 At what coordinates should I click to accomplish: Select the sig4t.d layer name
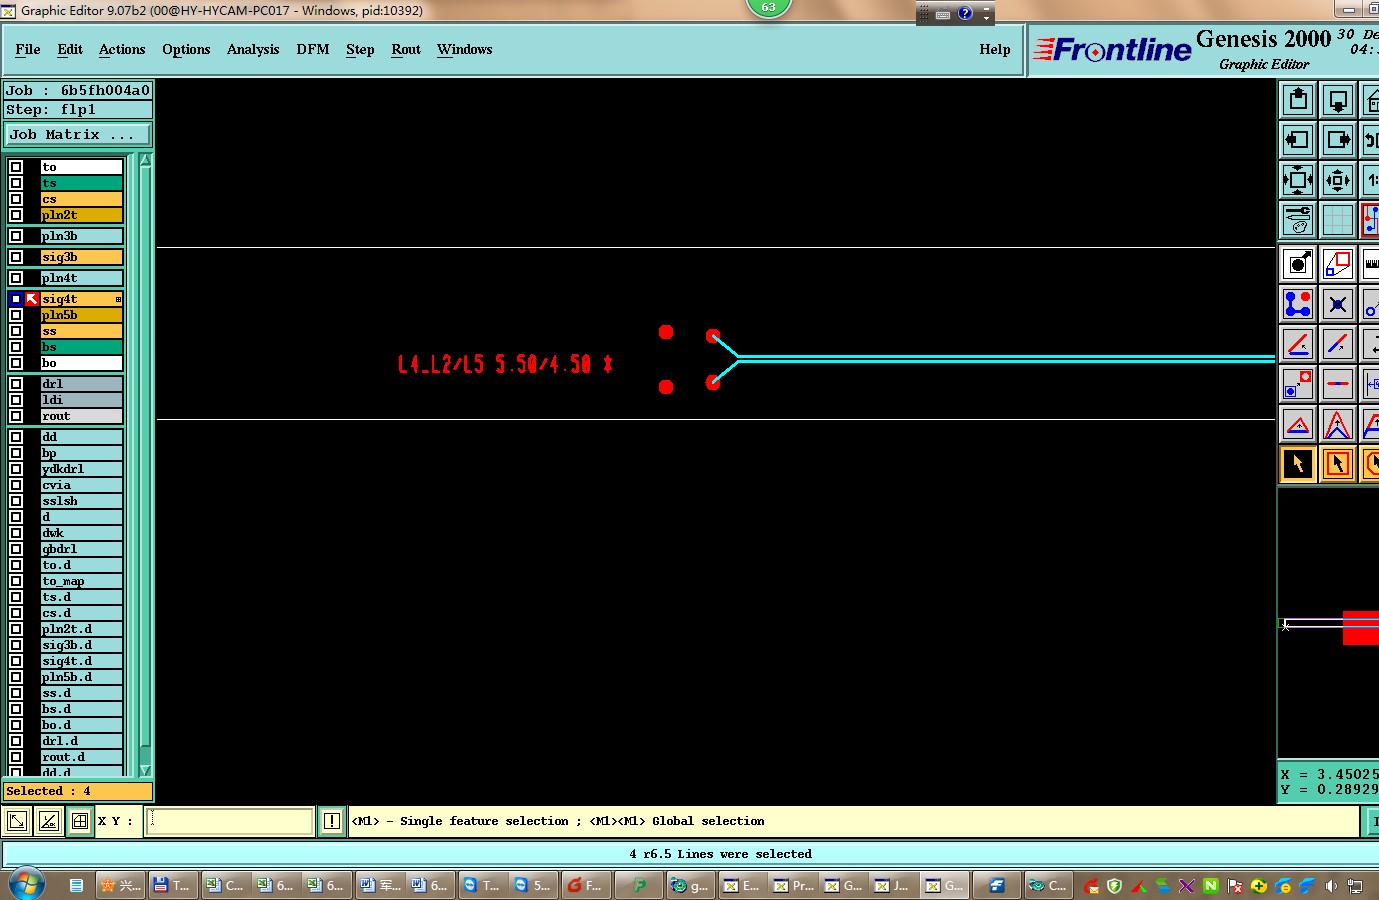pyautogui.click(x=81, y=661)
